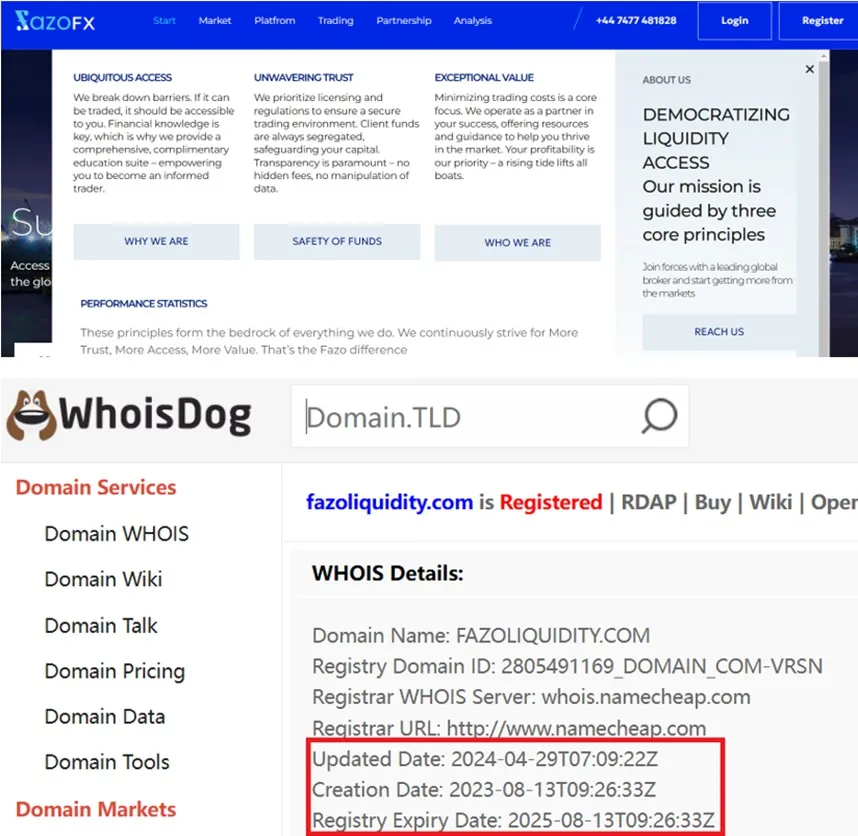Click the +44 7477 481828 phone number
Screen dimensions: 858x836
coord(636,21)
